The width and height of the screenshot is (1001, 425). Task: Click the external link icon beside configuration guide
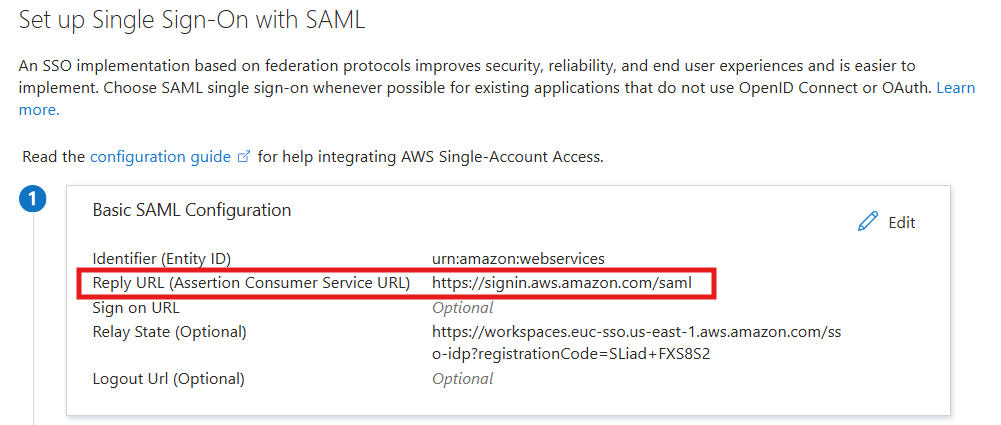[244, 157]
